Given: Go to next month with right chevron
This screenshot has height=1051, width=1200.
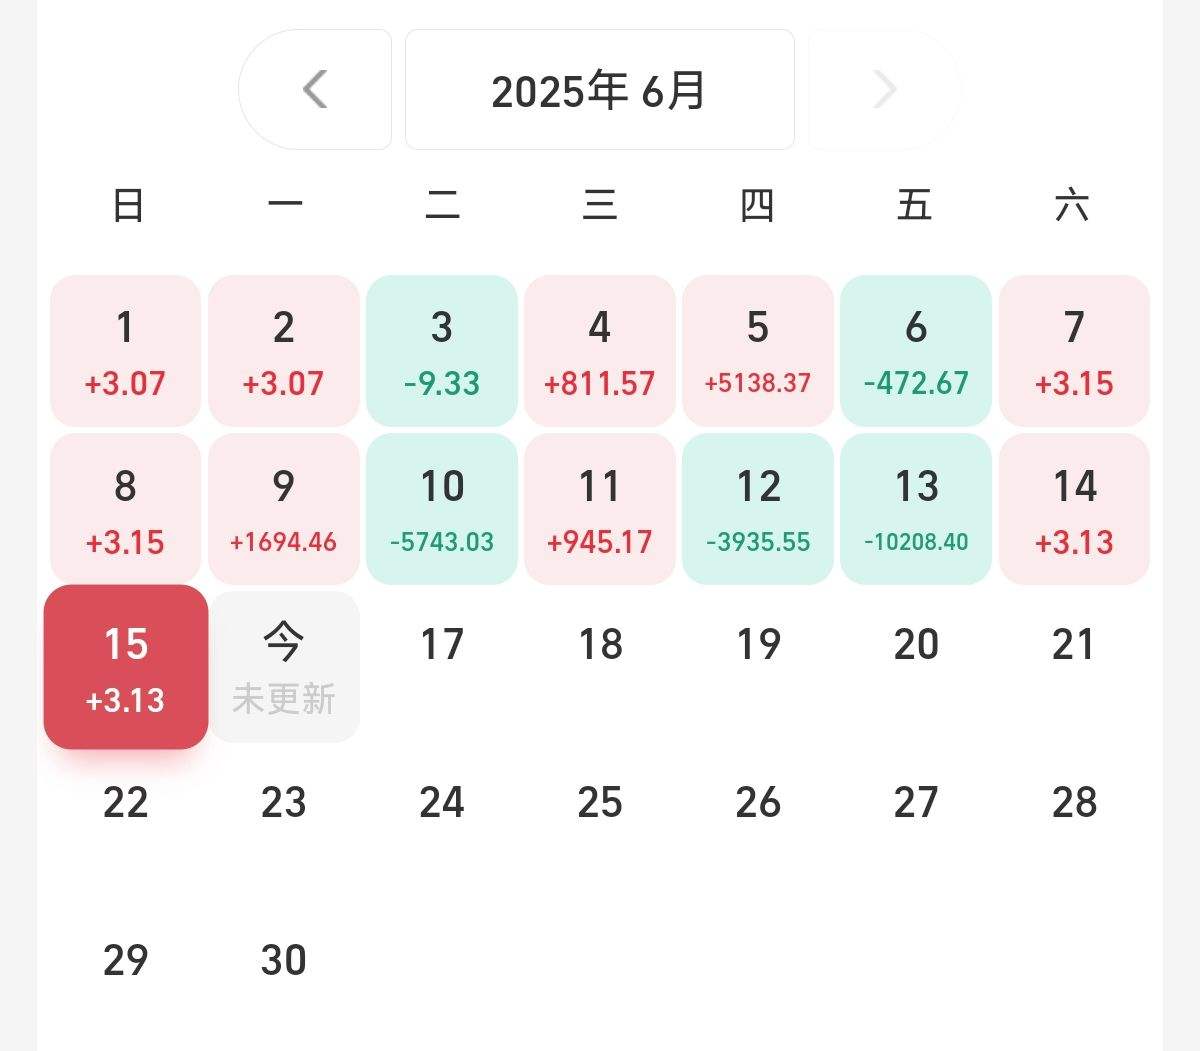Looking at the screenshot, I should [x=884, y=90].
